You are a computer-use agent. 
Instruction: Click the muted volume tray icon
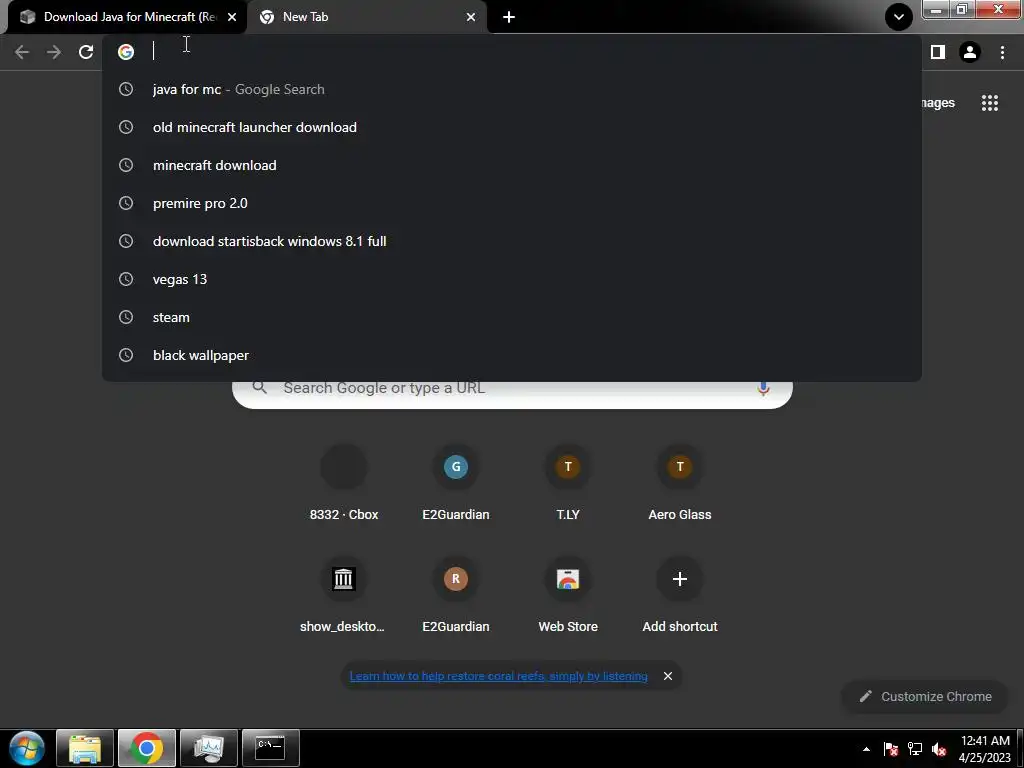click(x=939, y=749)
